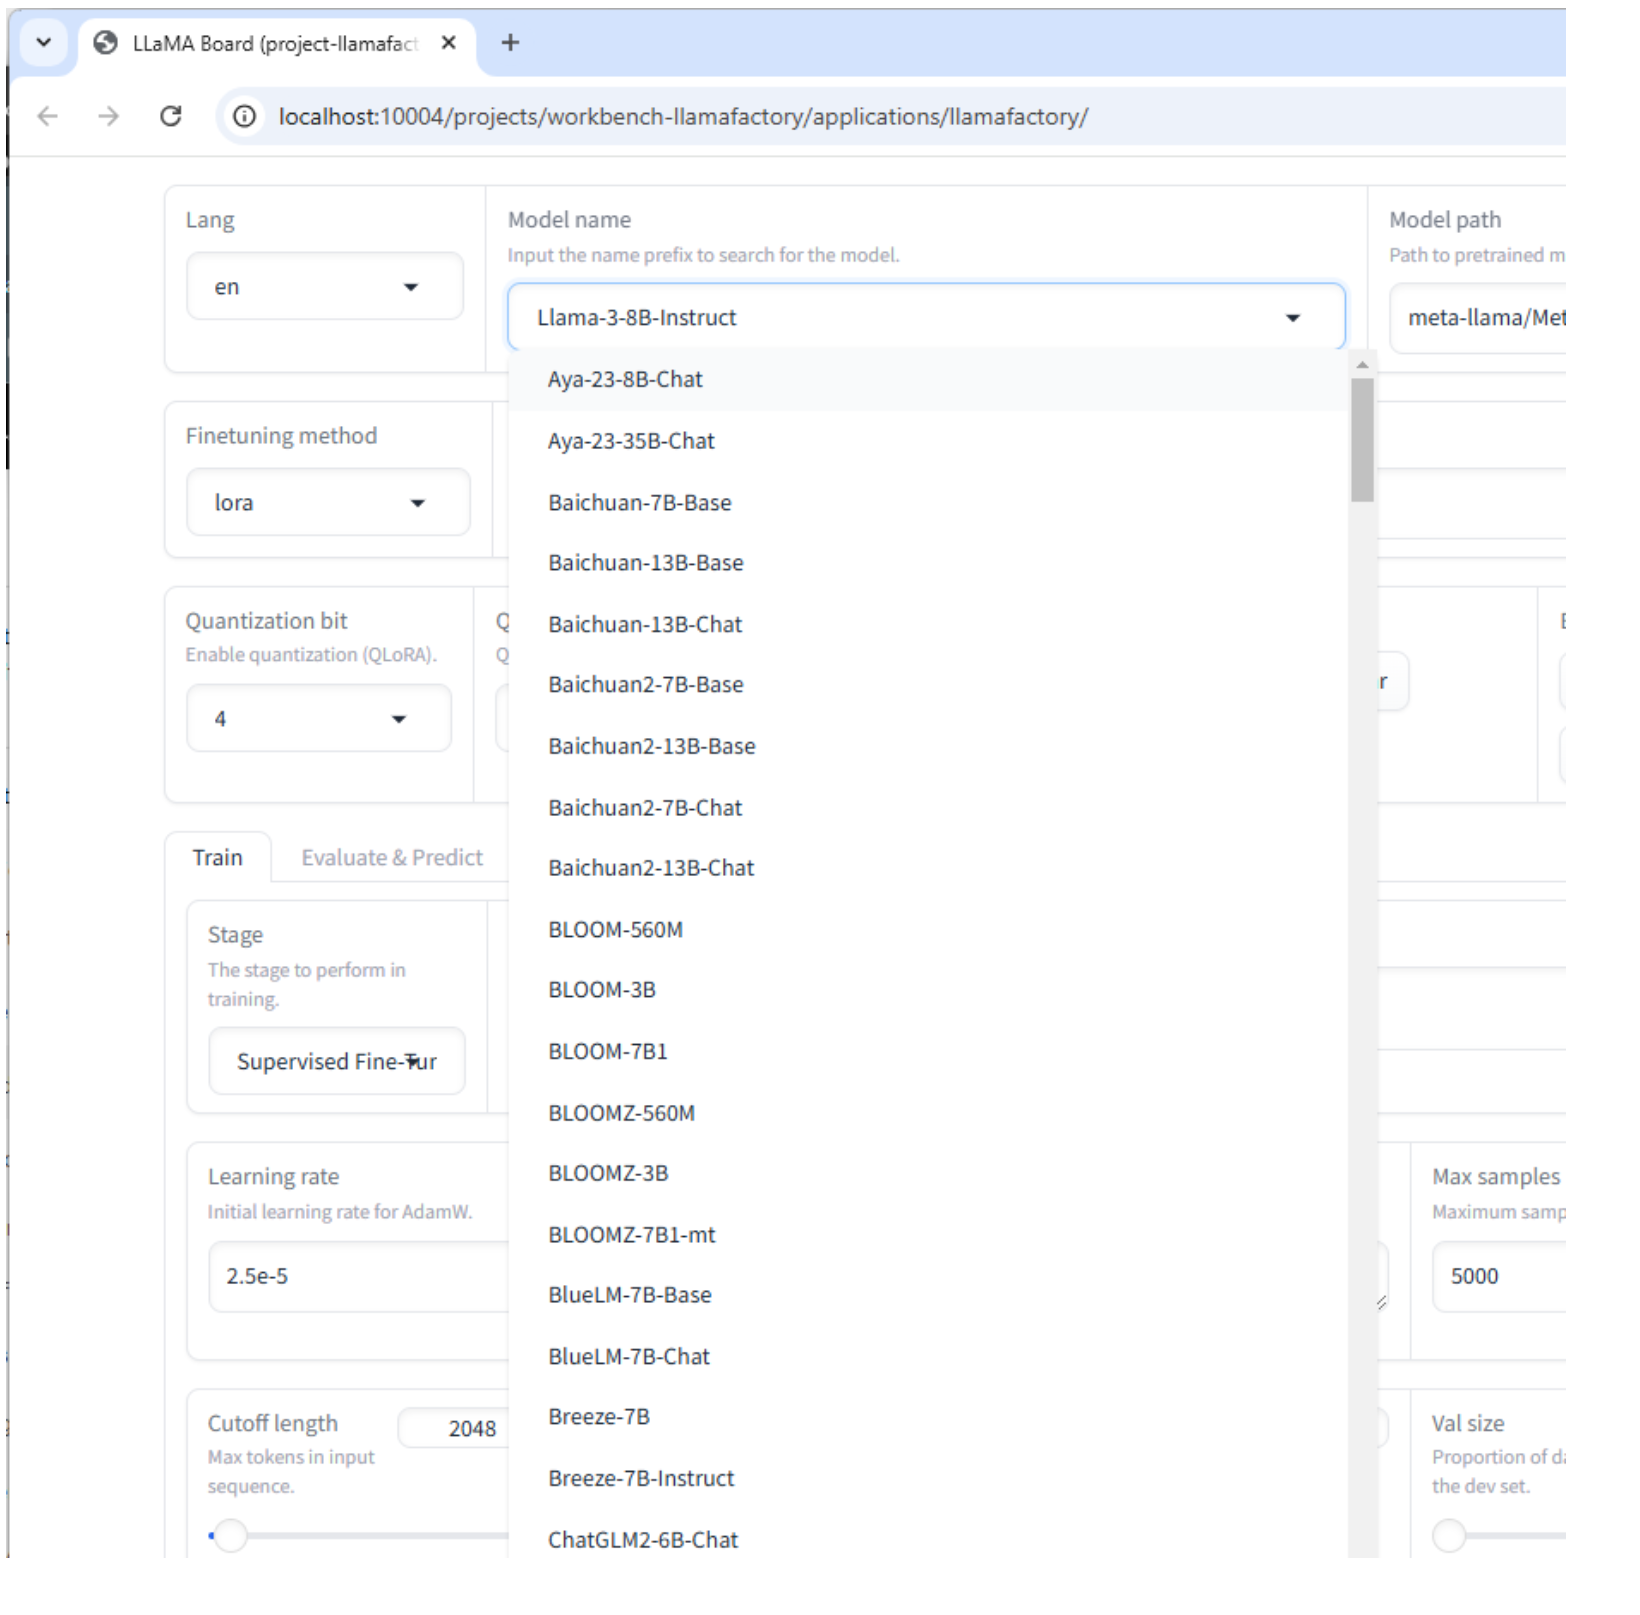Click the site information icon
The height and width of the screenshot is (1615, 1640).
click(x=244, y=117)
